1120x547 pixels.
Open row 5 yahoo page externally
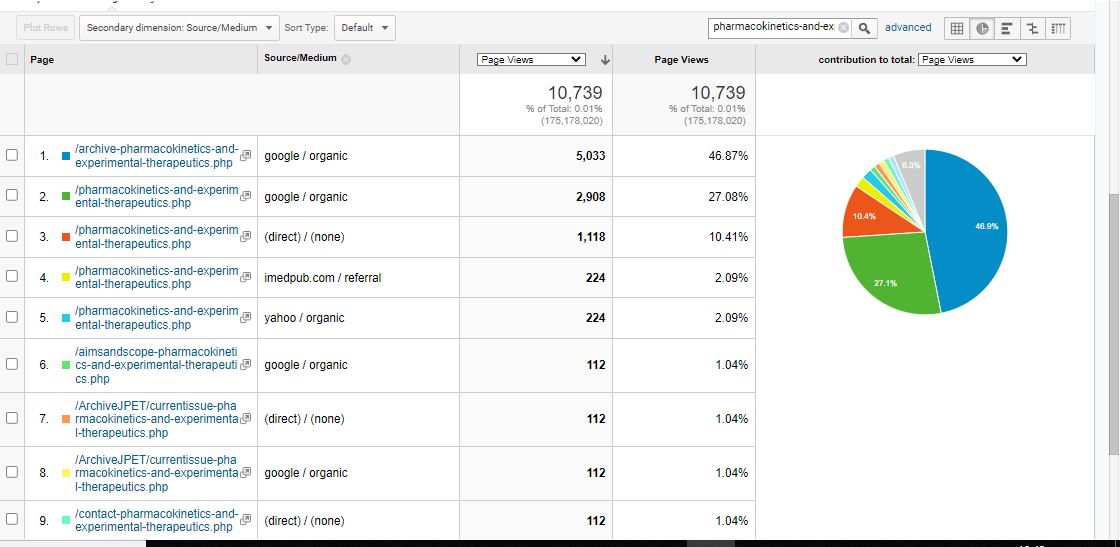click(246, 316)
